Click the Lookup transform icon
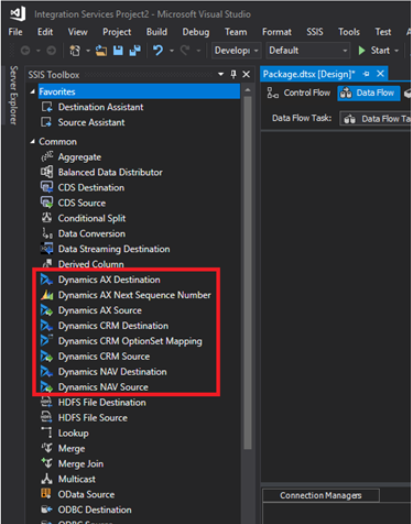This screenshot has height=524, width=411. [x=47, y=432]
